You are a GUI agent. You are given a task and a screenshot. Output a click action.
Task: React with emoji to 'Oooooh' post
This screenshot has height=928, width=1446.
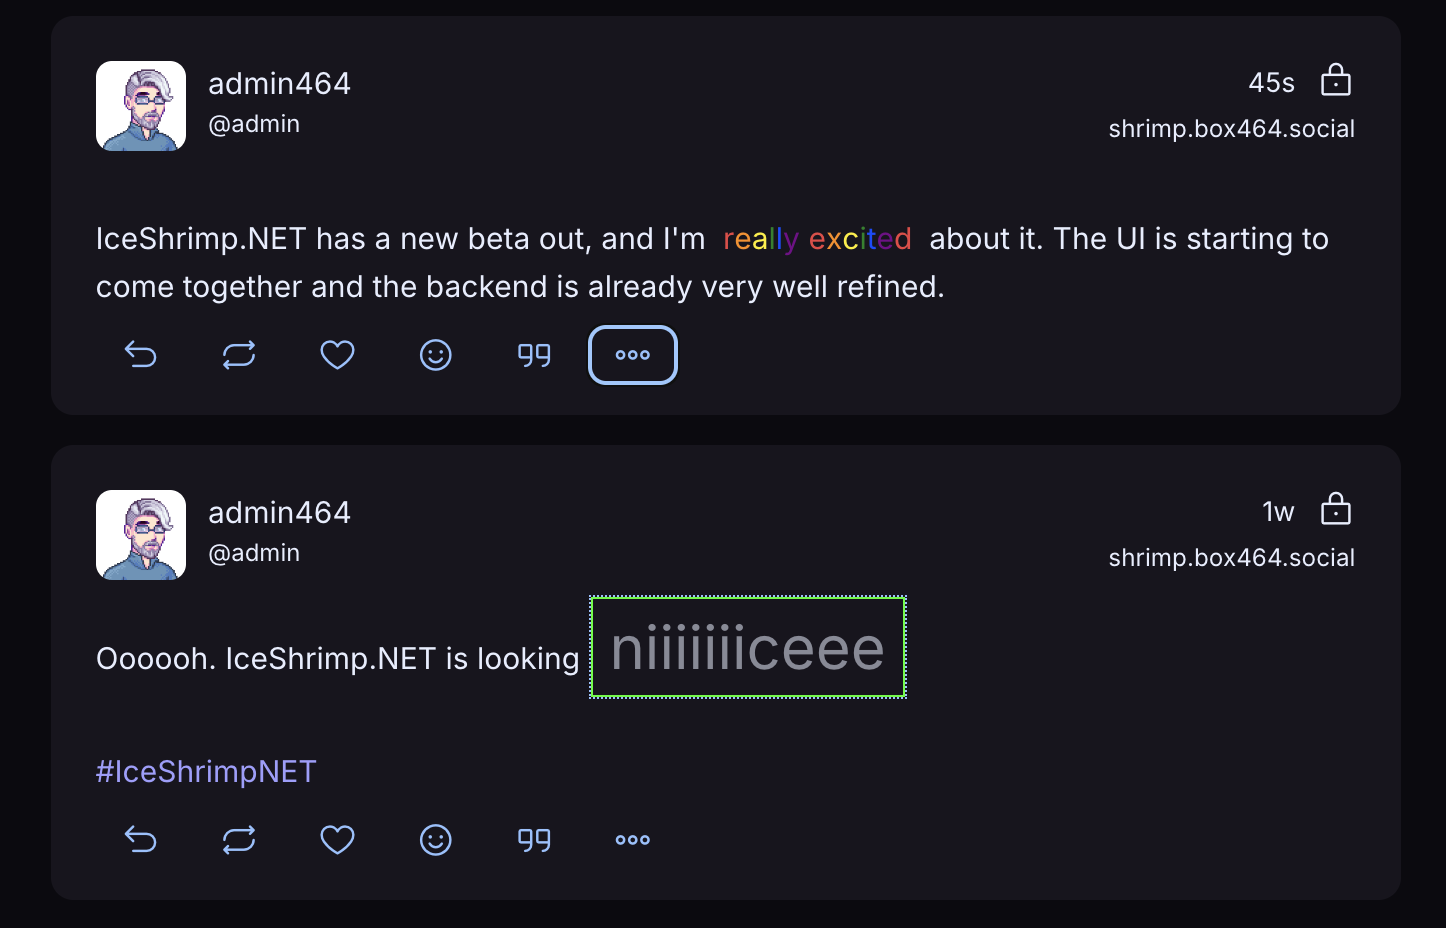[x=436, y=840]
